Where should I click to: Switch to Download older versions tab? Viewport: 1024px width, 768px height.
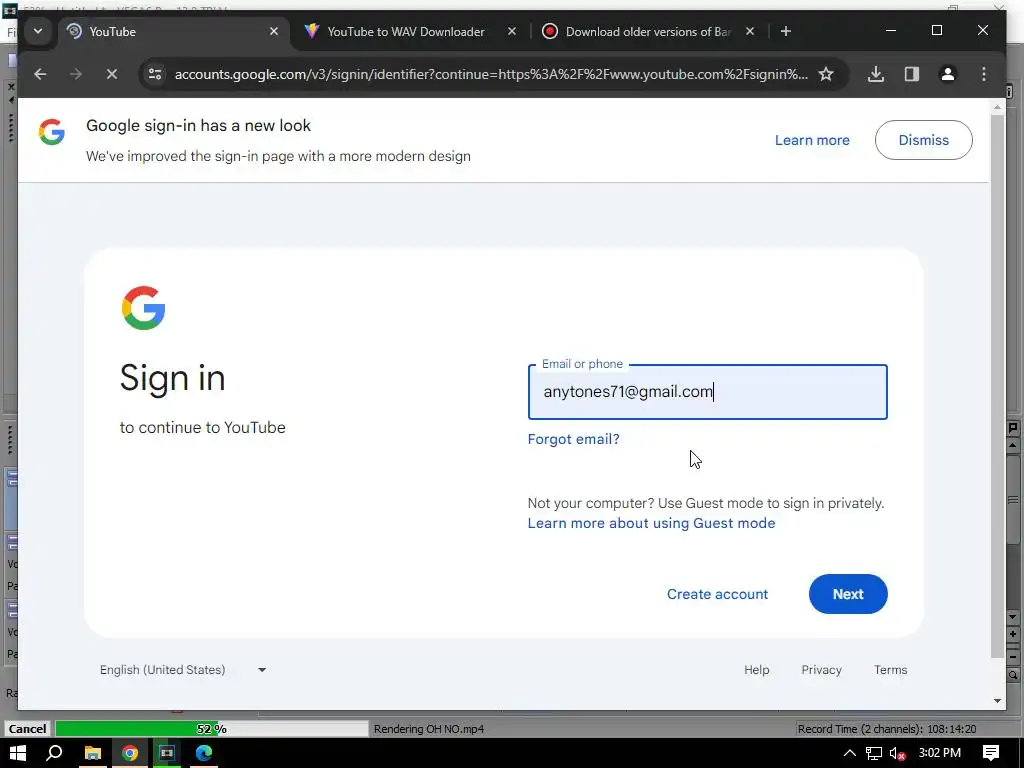pyautogui.click(x=649, y=31)
